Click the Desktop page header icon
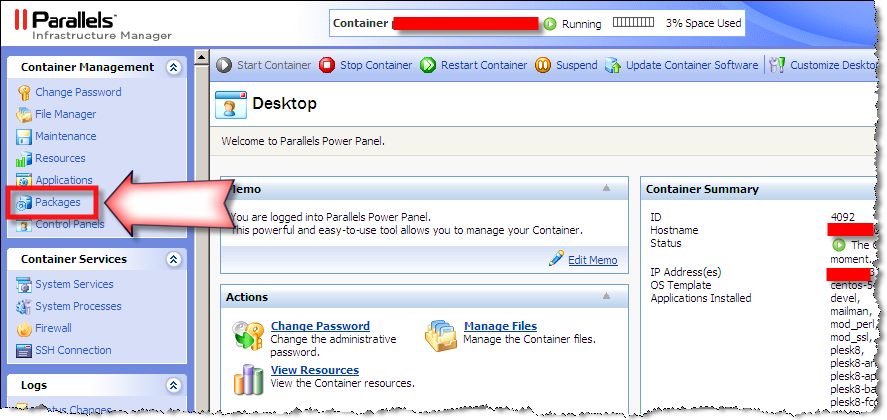Screen dimensions: 887x420 231,105
